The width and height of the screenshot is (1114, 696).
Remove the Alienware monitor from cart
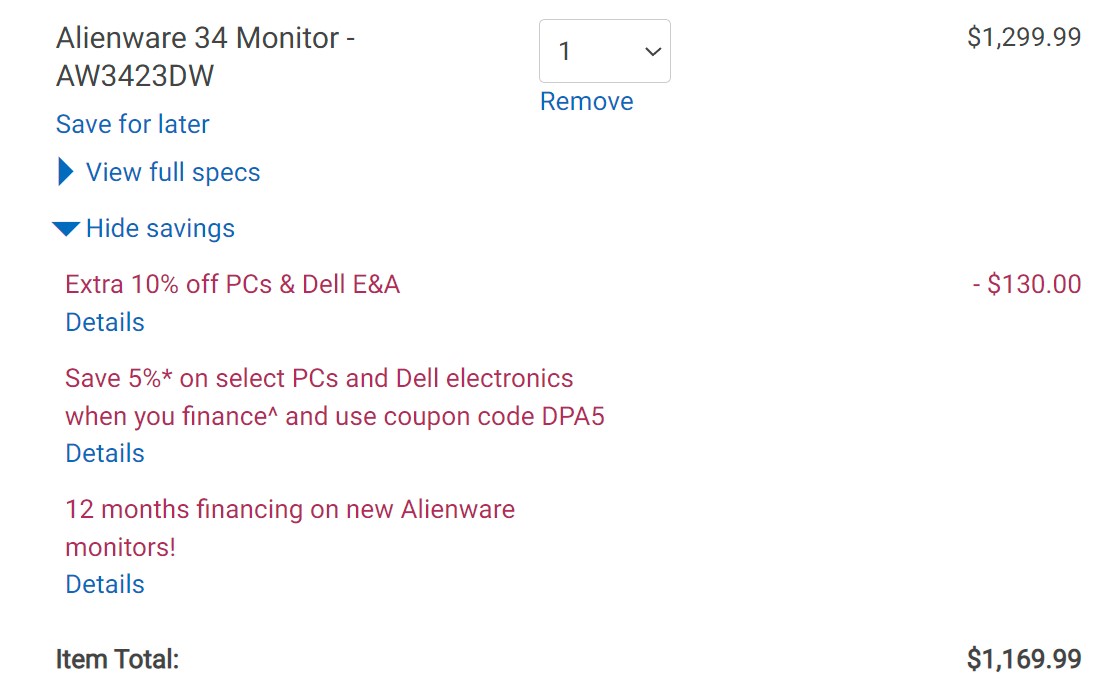(586, 102)
